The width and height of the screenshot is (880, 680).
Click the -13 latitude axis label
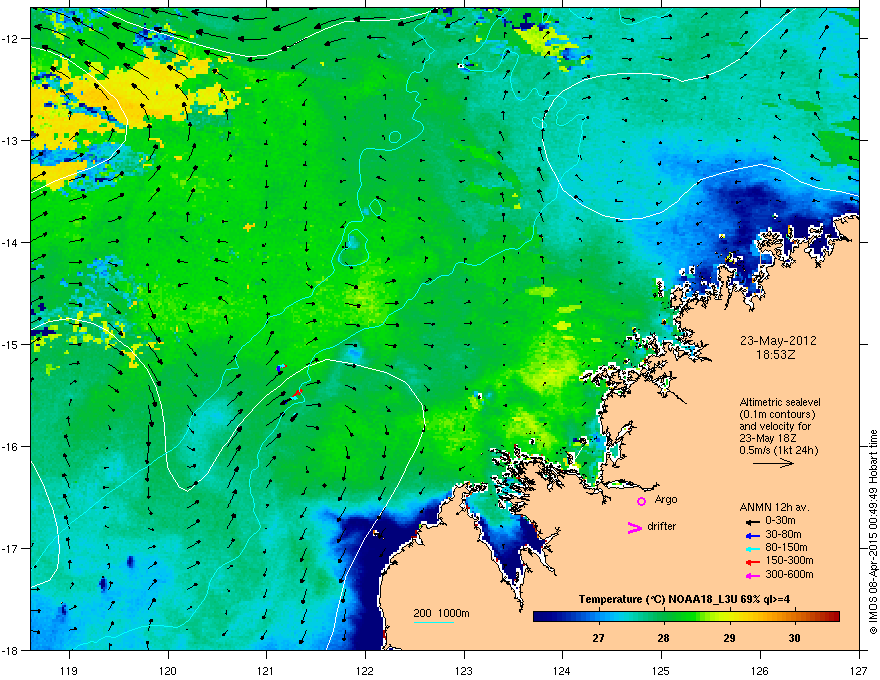(x=11, y=141)
